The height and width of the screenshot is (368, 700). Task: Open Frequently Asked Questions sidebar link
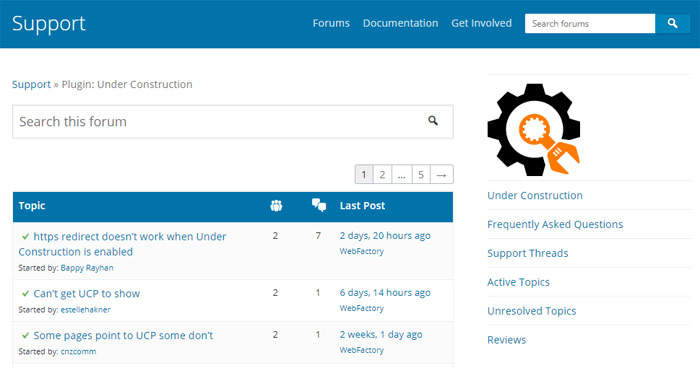coord(555,224)
